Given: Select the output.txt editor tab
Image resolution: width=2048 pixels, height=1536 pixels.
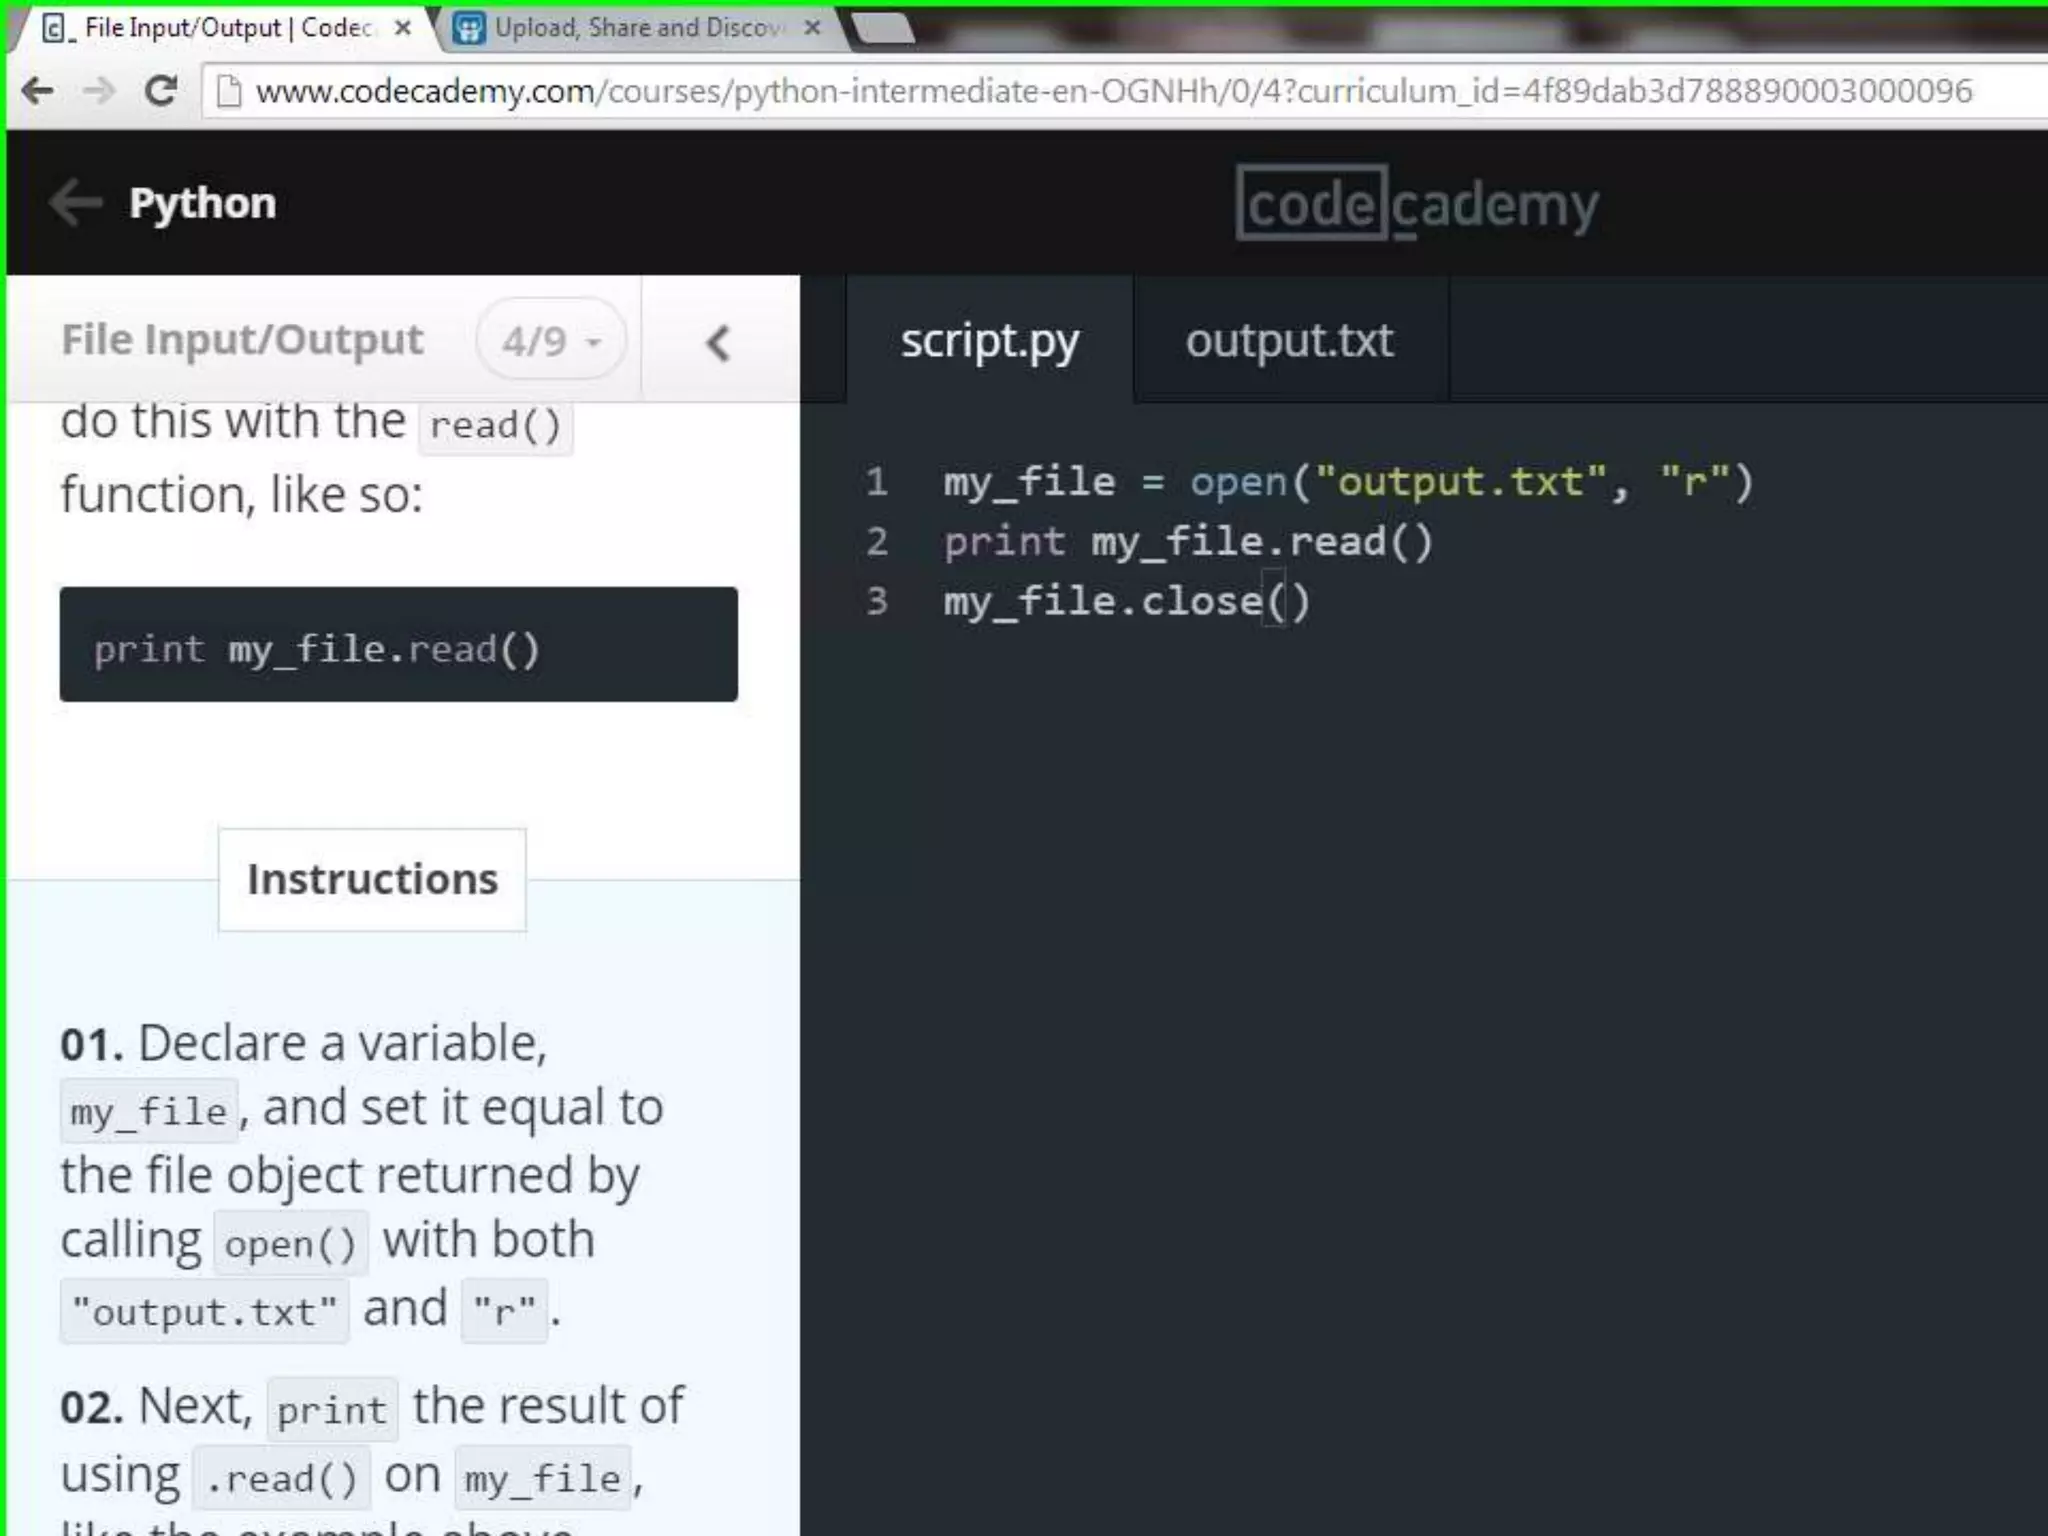Looking at the screenshot, I should point(1290,340).
